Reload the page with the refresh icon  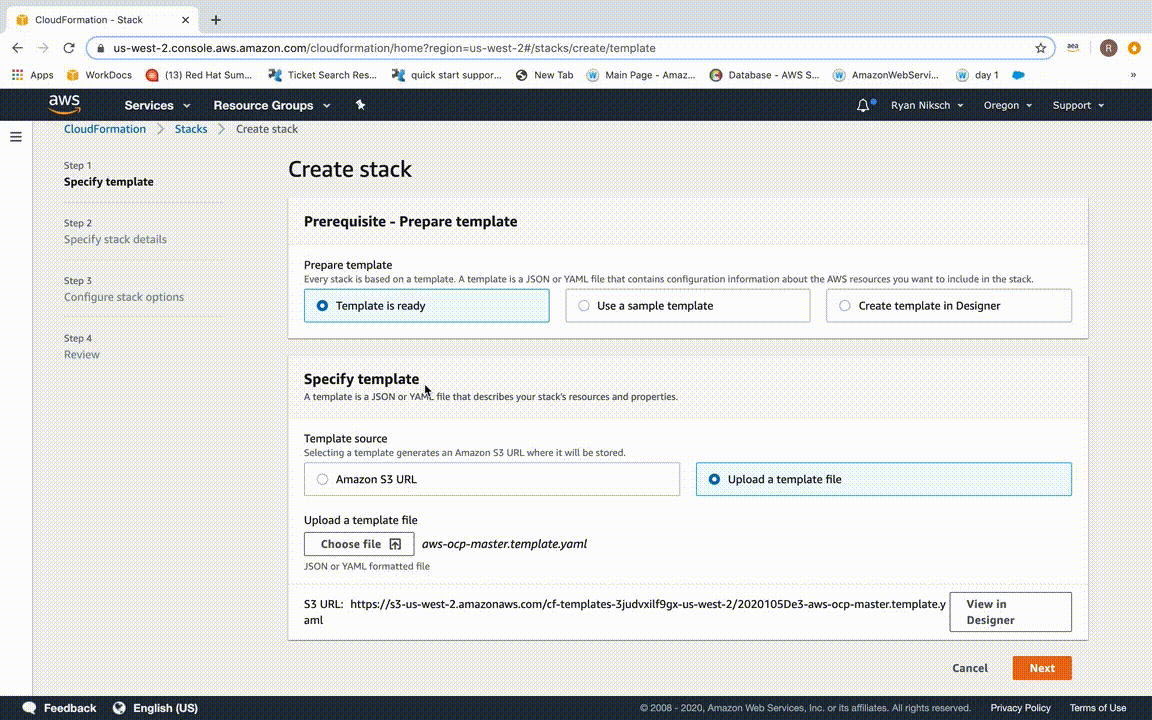pos(69,48)
